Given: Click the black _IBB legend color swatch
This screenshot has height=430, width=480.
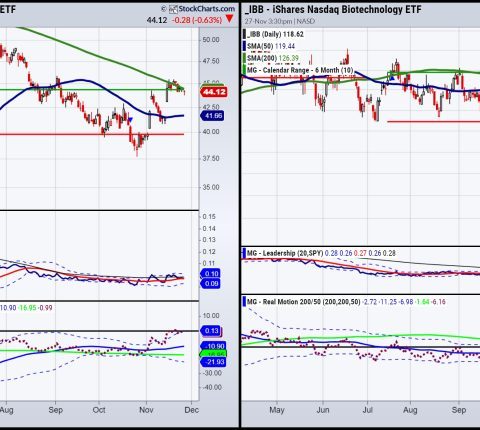Looking at the screenshot, I should pos(245,34).
